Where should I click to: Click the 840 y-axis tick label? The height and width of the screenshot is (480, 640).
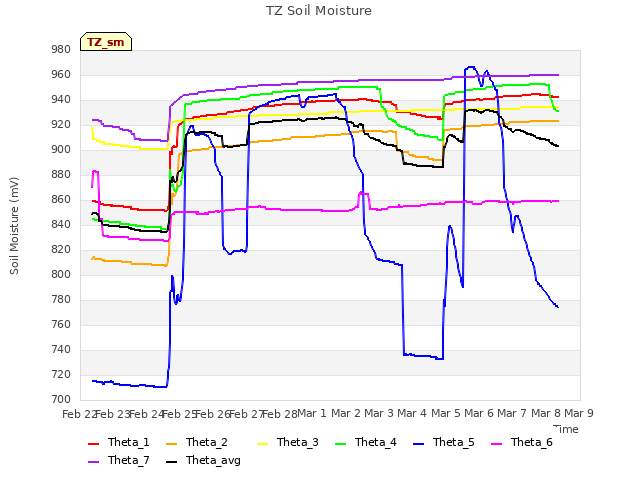pos(61,225)
